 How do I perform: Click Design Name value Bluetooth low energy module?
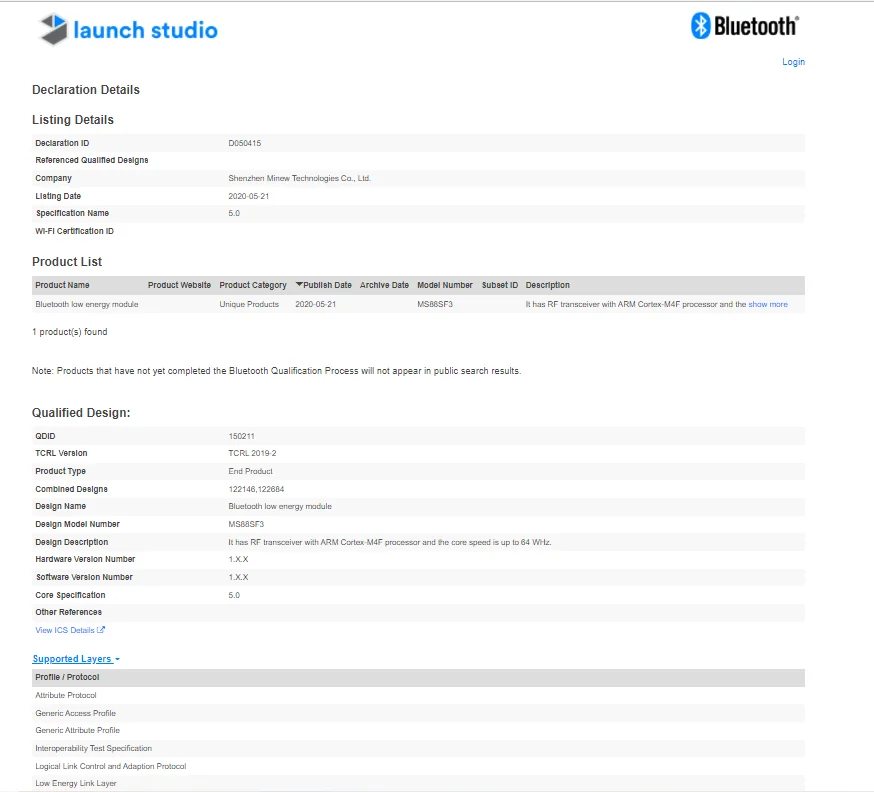point(280,506)
